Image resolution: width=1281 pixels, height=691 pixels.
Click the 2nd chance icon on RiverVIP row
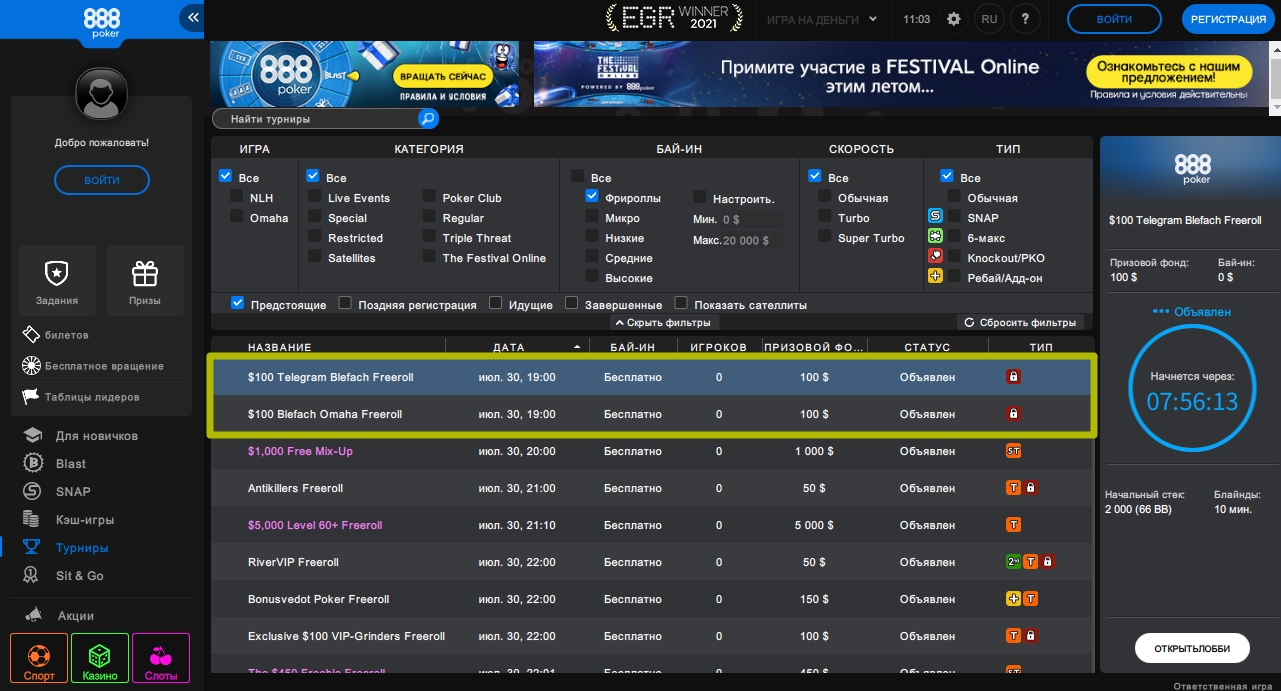coord(1013,562)
